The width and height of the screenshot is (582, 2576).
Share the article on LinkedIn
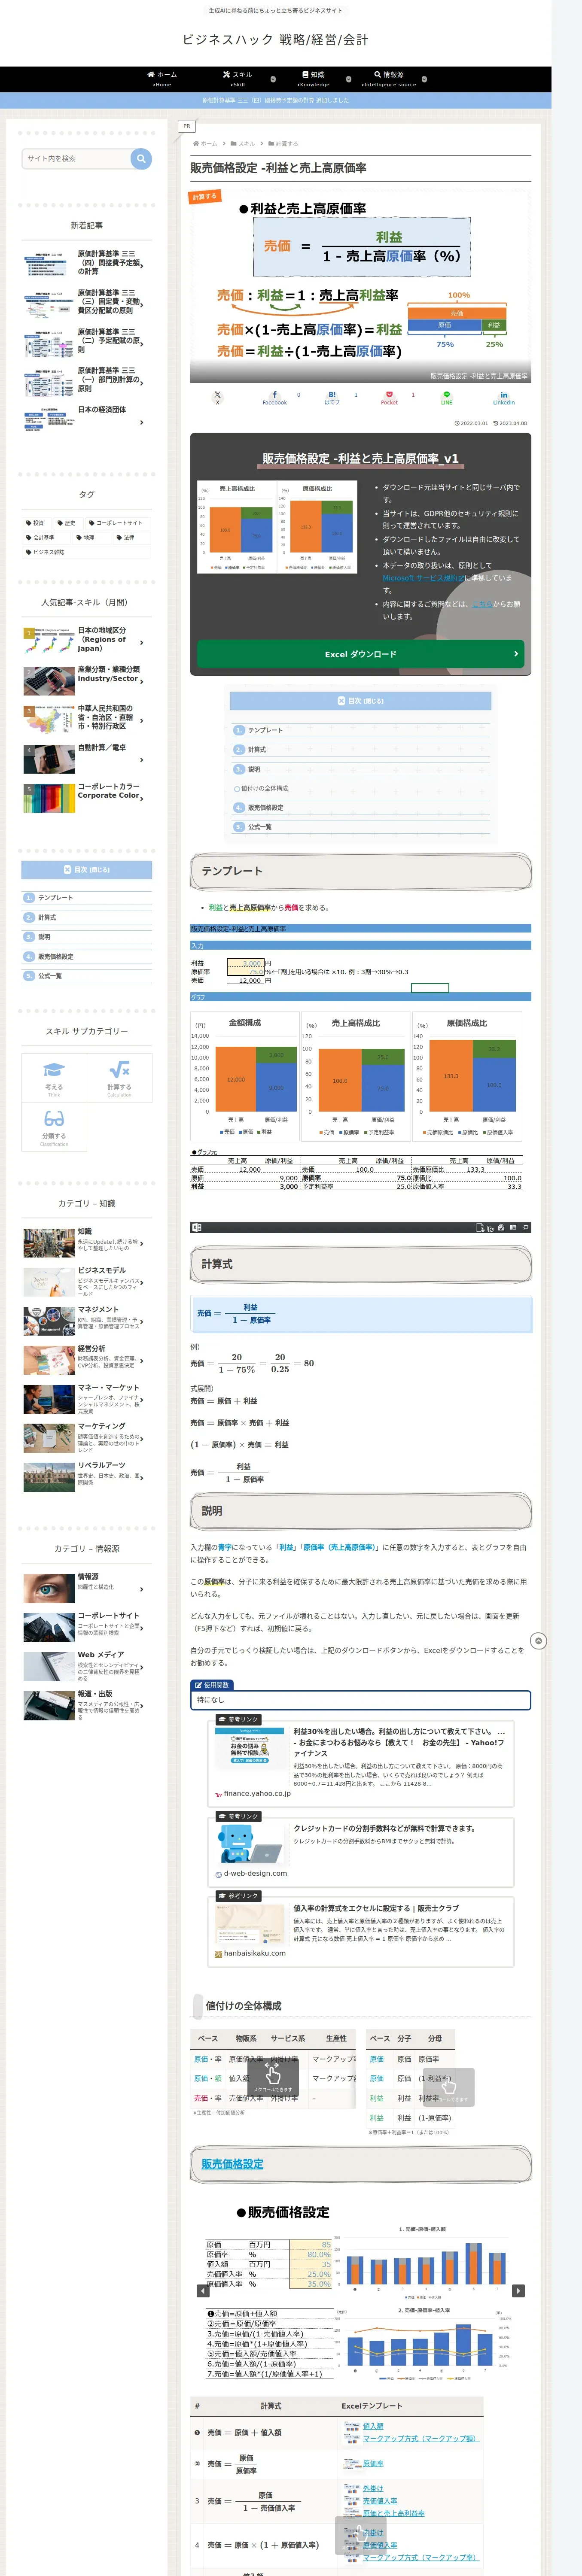[504, 397]
